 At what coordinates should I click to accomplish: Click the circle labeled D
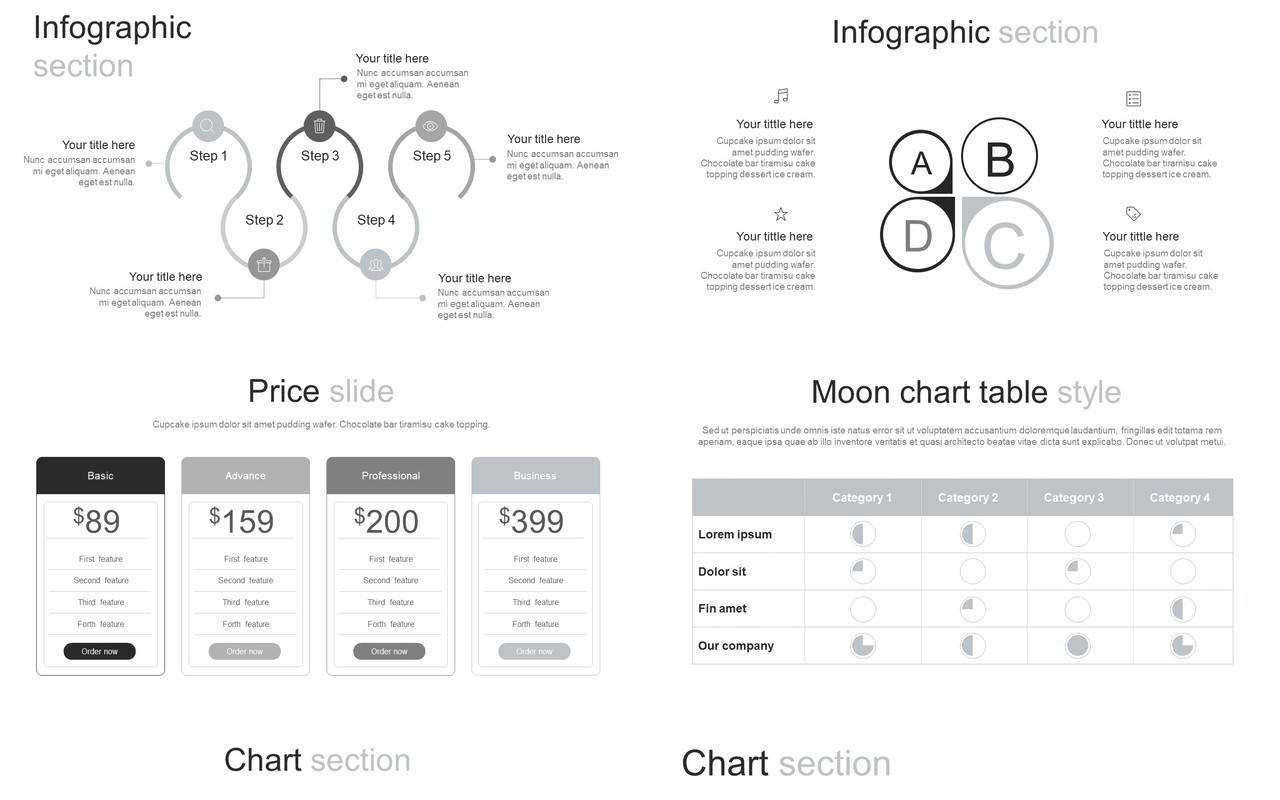(x=917, y=235)
